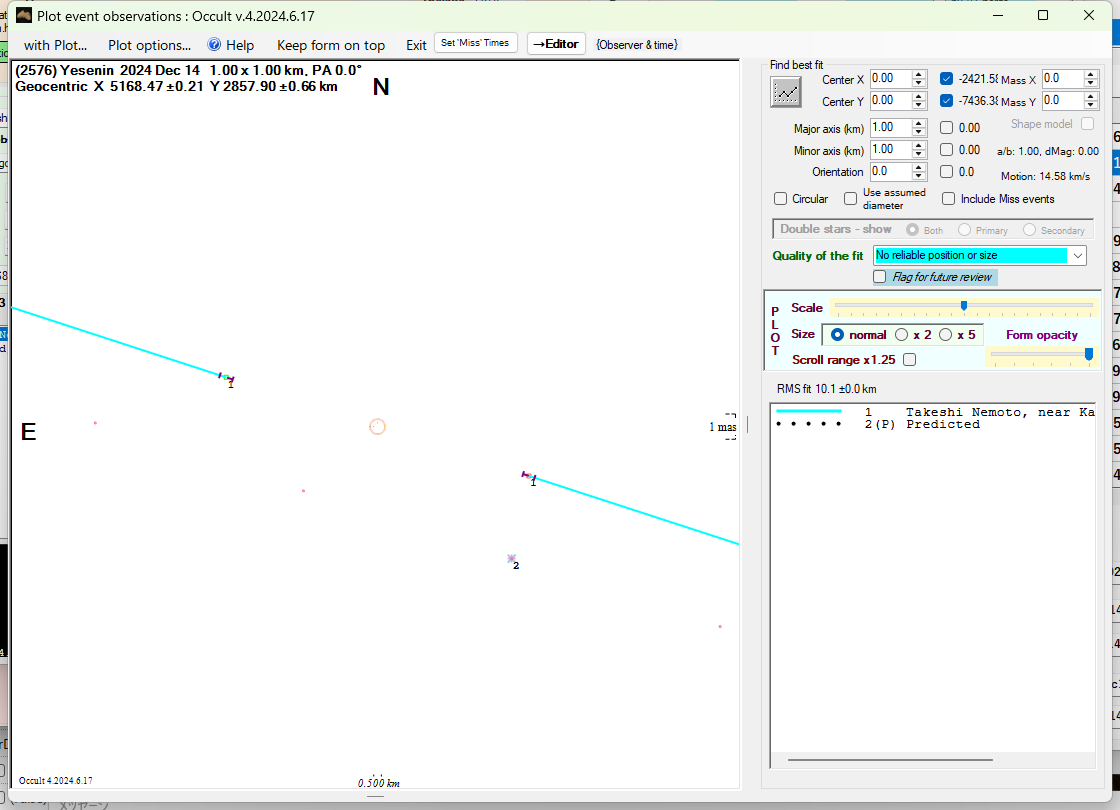This screenshot has width=1120, height=810.
Task: Click the Find best fit graph icon
Action: point(786,92)
